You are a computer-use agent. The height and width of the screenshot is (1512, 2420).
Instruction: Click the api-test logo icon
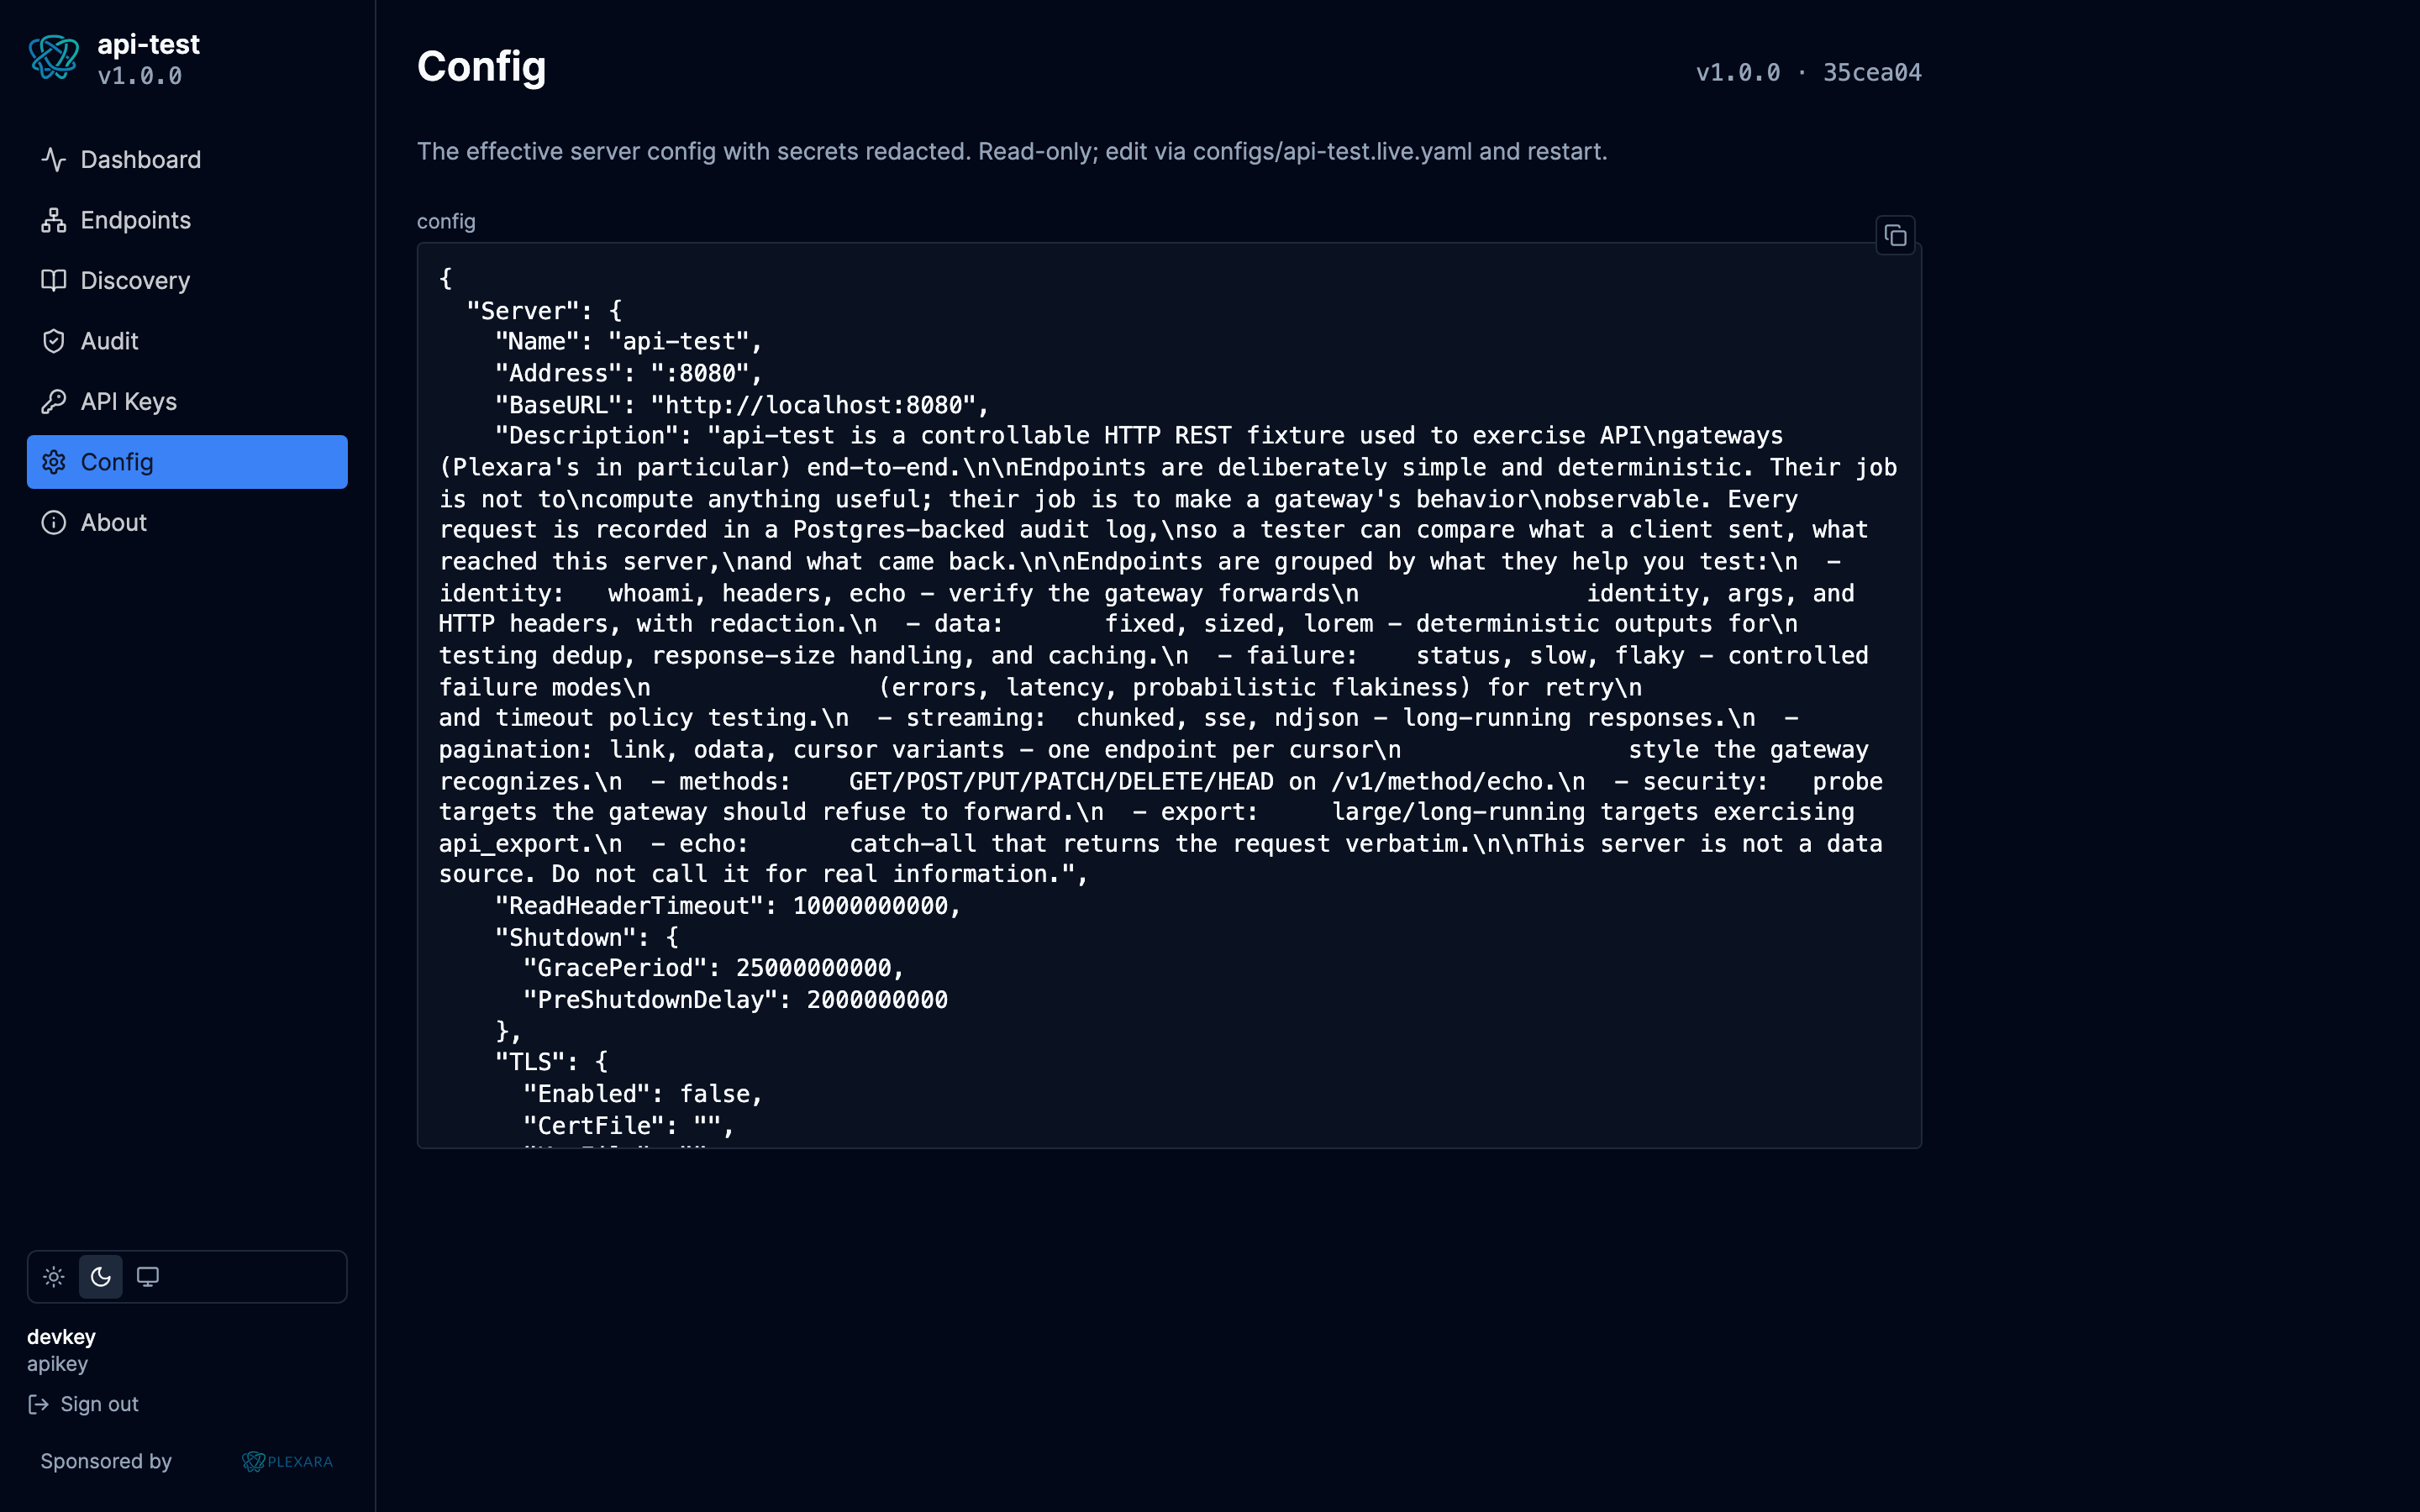(54, 58)
